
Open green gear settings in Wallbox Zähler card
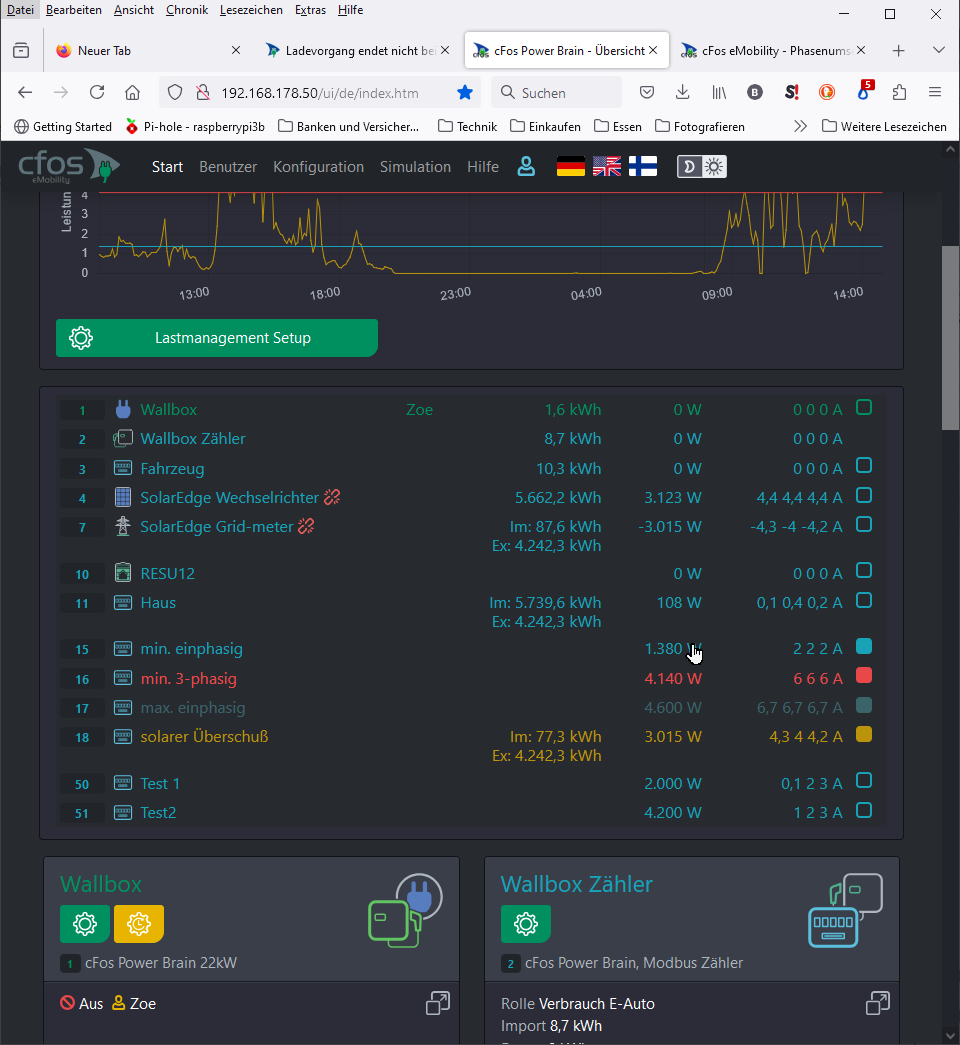pyautogui.click(x=526, y=924)
